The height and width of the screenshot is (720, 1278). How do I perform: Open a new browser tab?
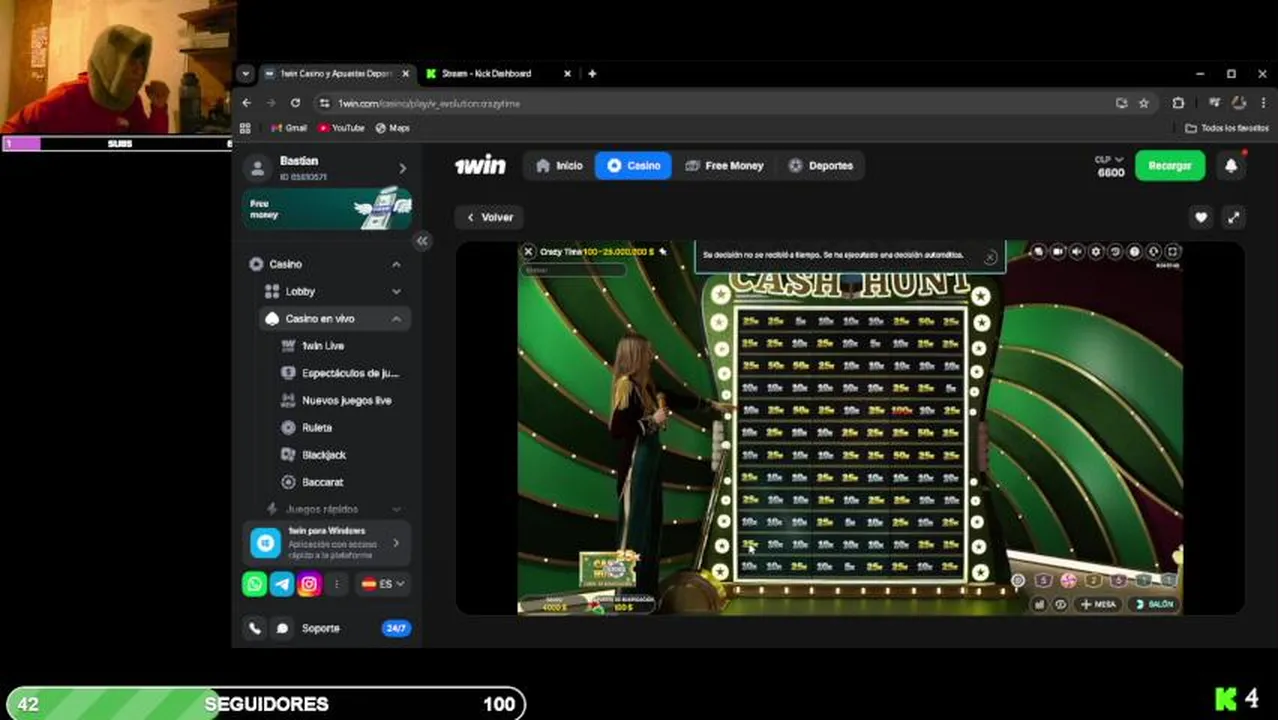pyautogui.click(x=592, y=73)
